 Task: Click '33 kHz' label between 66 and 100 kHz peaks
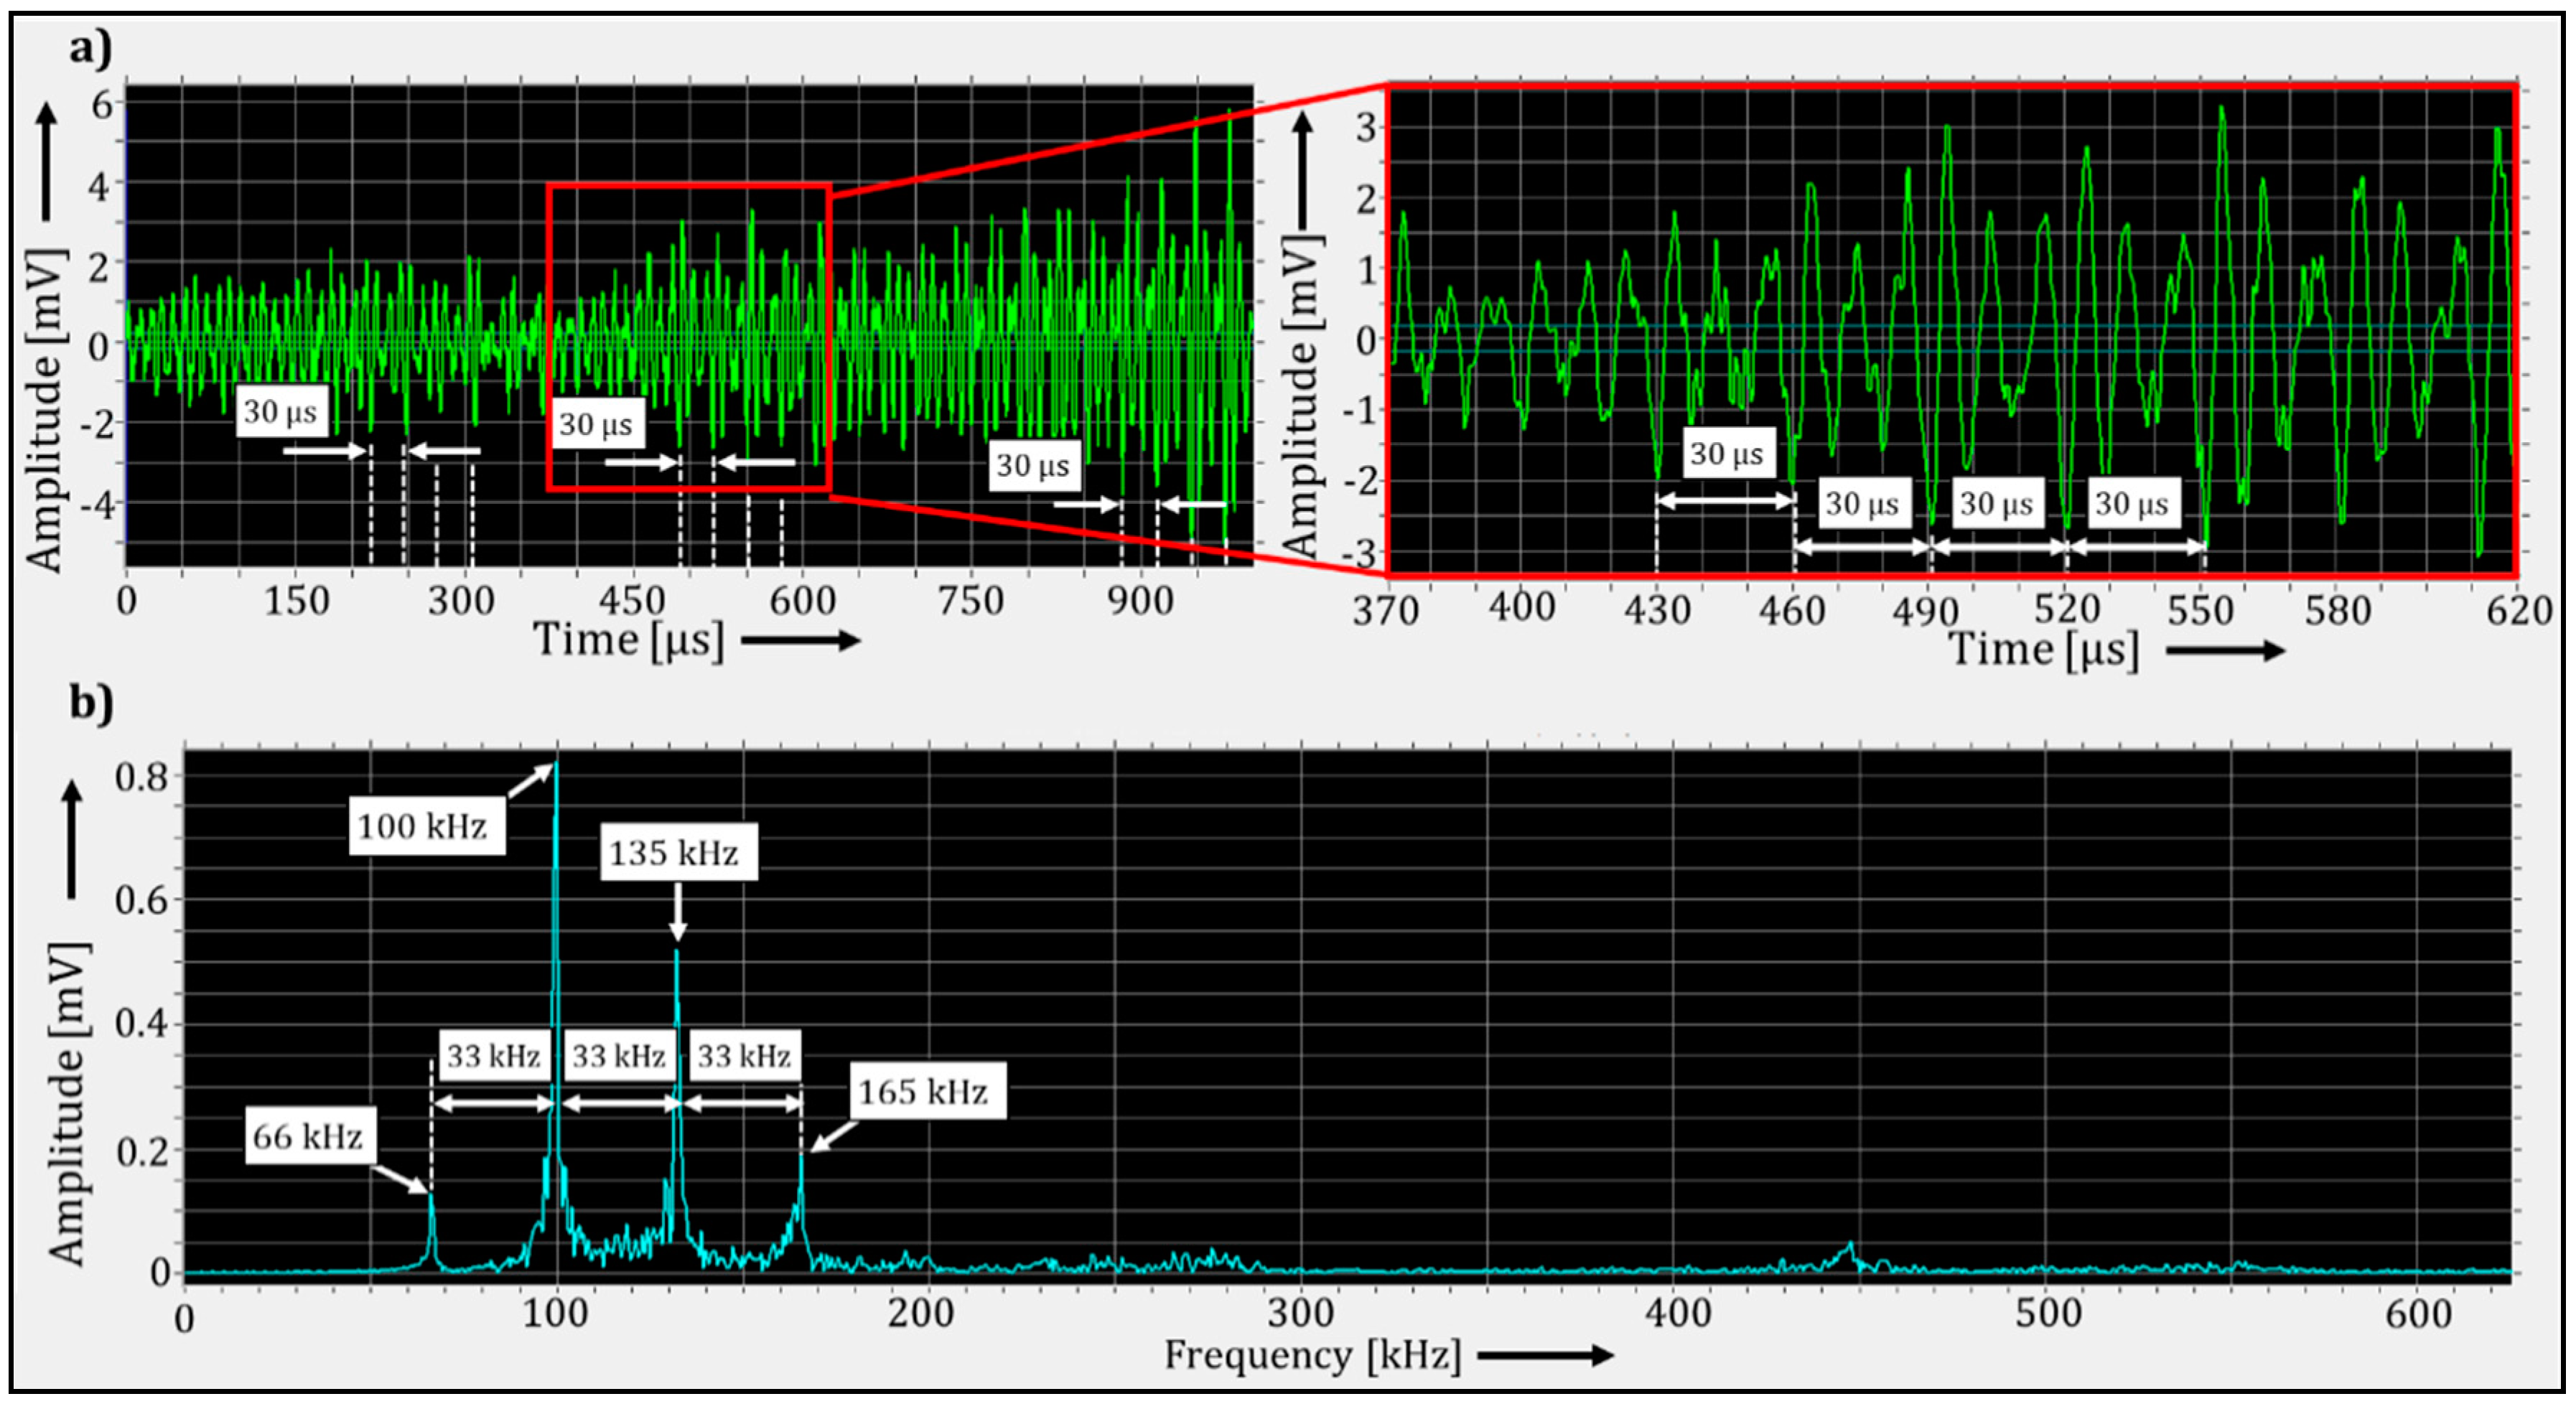coord(495,1056)
